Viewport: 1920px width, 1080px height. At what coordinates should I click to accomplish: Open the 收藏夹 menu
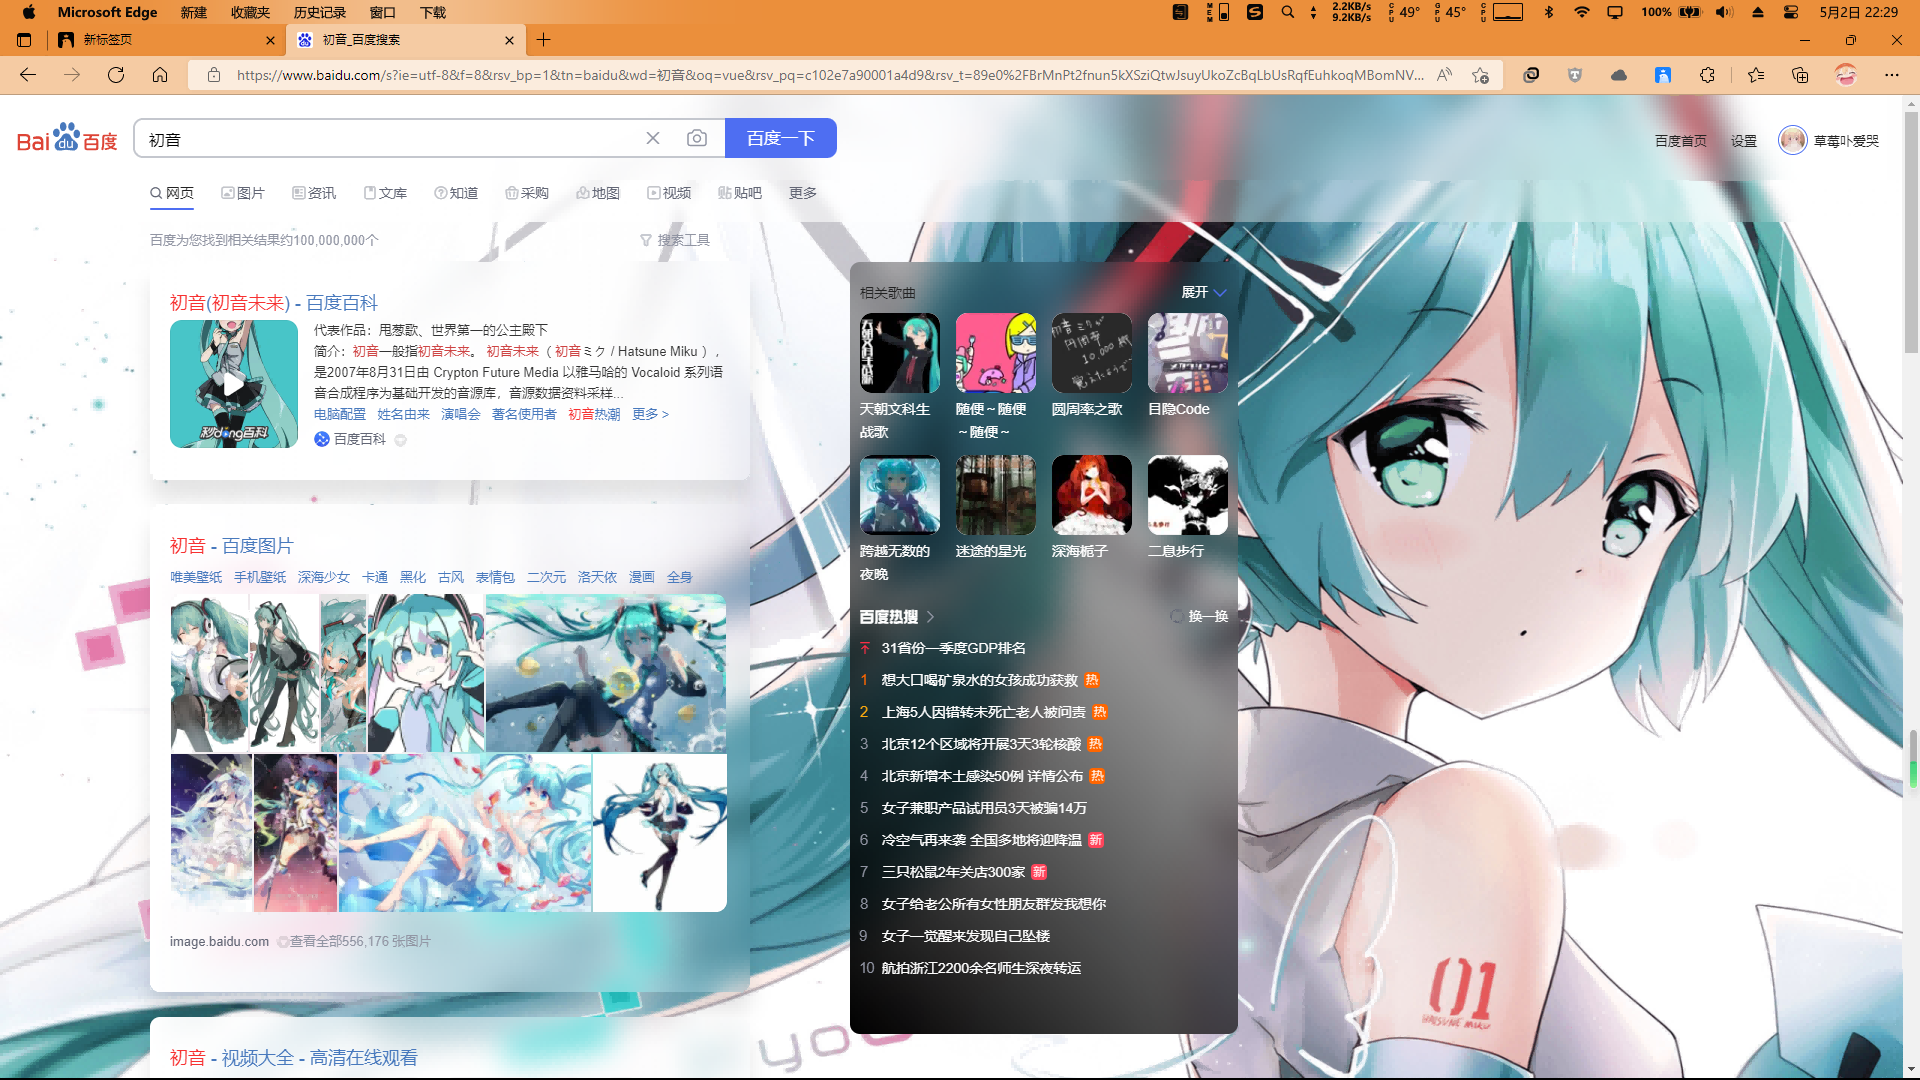pos(250,12)
